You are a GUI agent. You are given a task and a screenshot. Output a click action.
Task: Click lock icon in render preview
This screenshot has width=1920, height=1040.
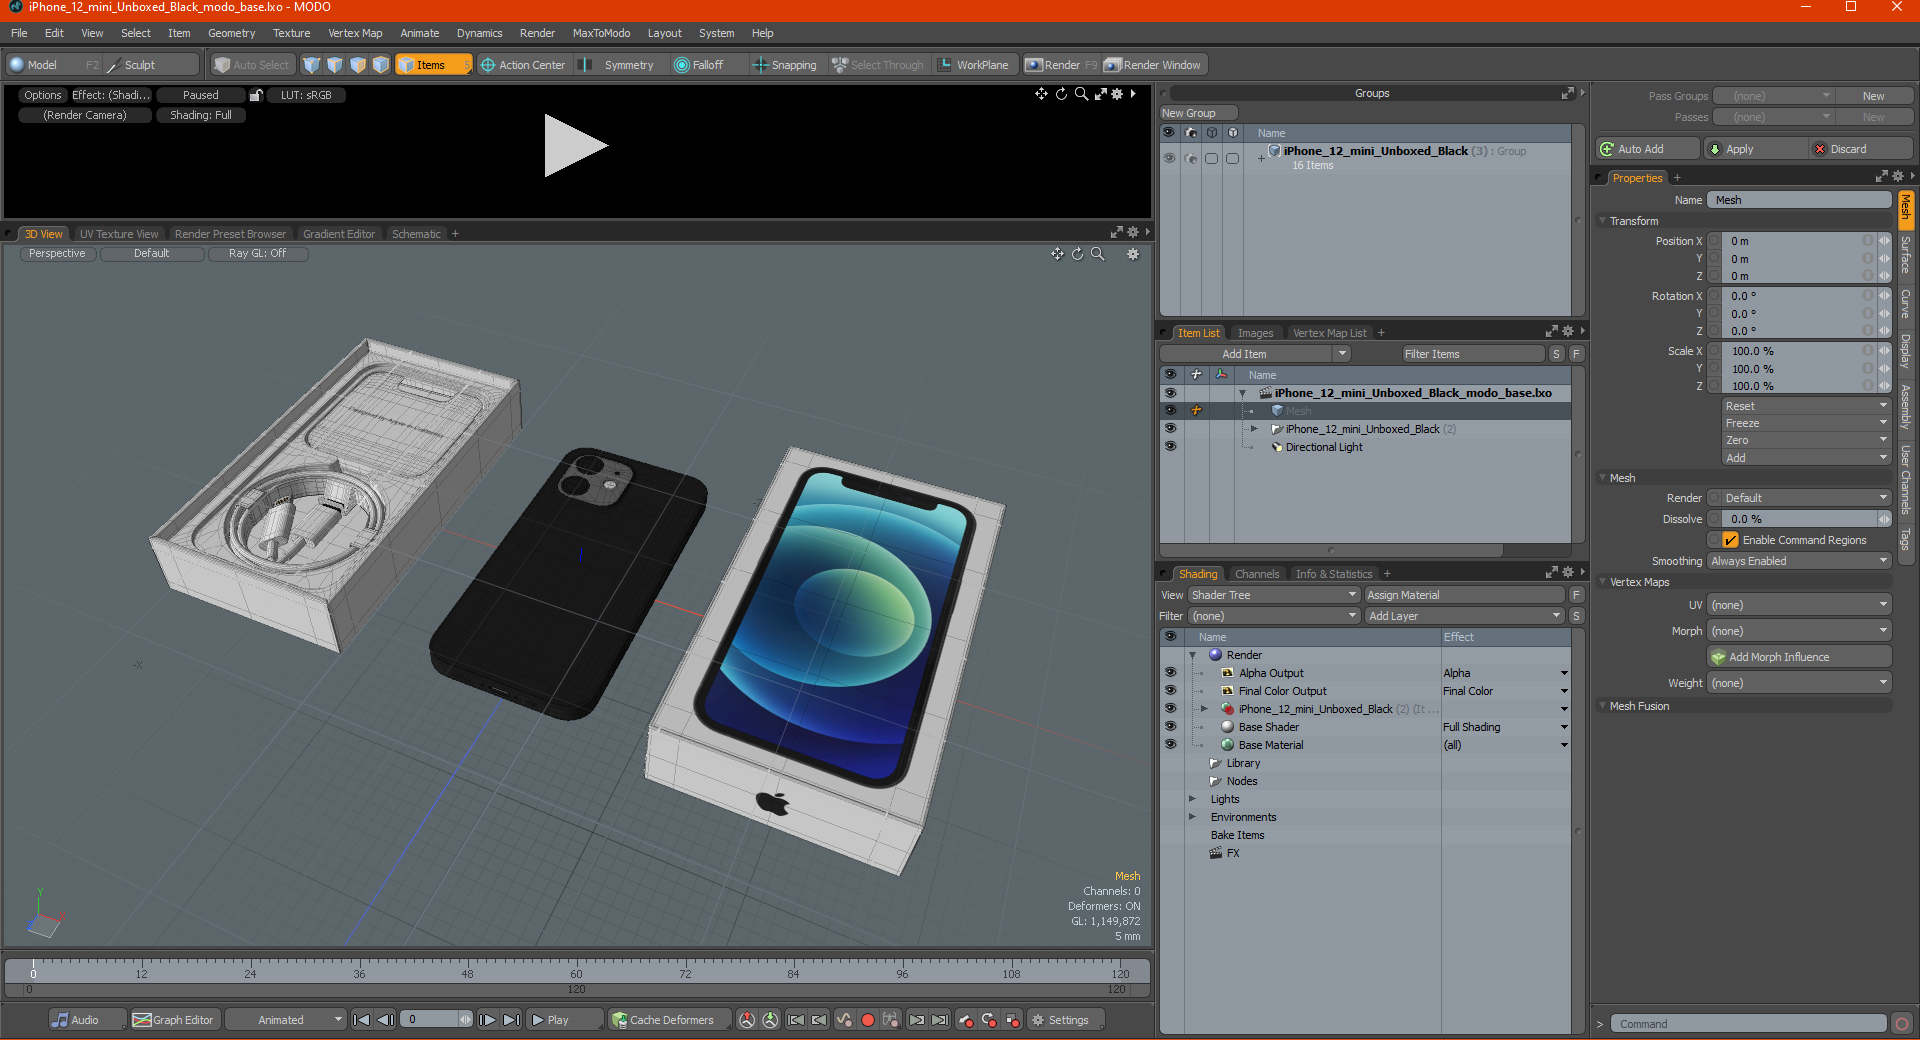tap(256, 95)
